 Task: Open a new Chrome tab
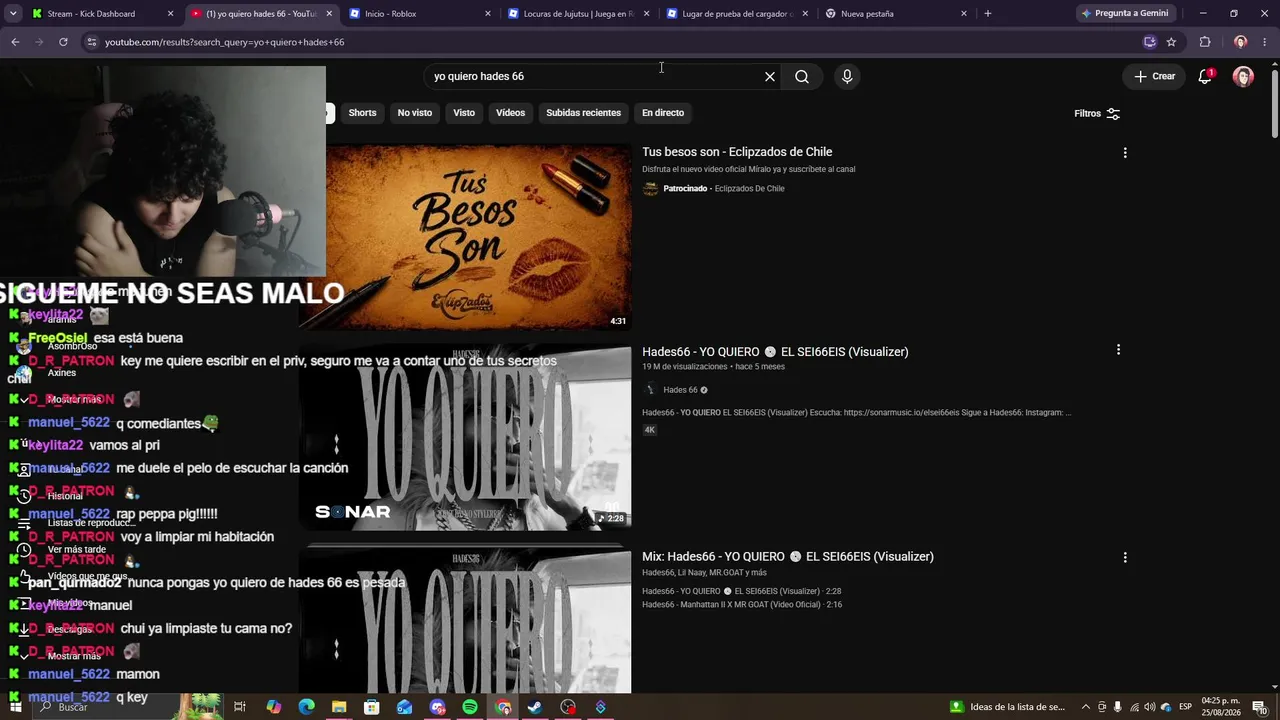[988, 14]
